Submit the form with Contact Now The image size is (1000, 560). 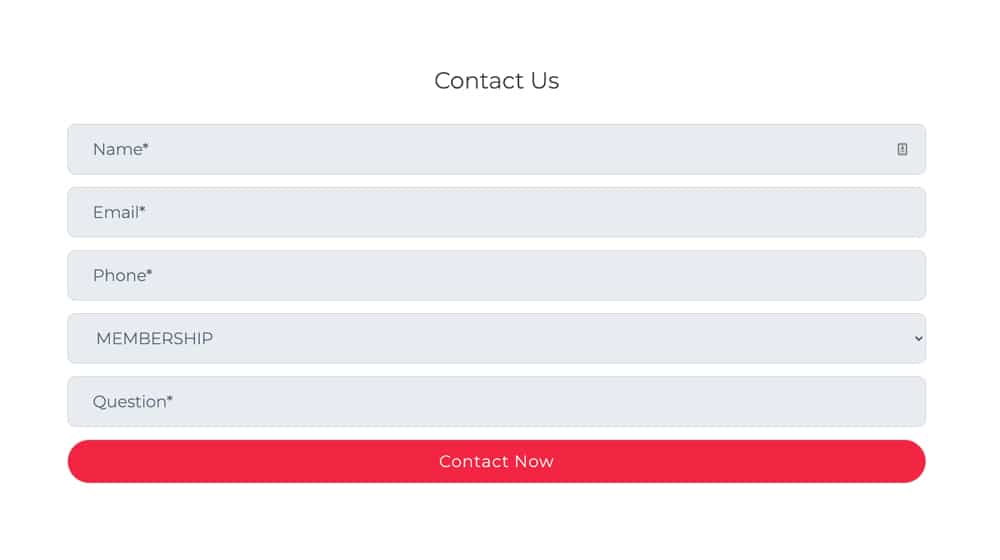(496, 461)
